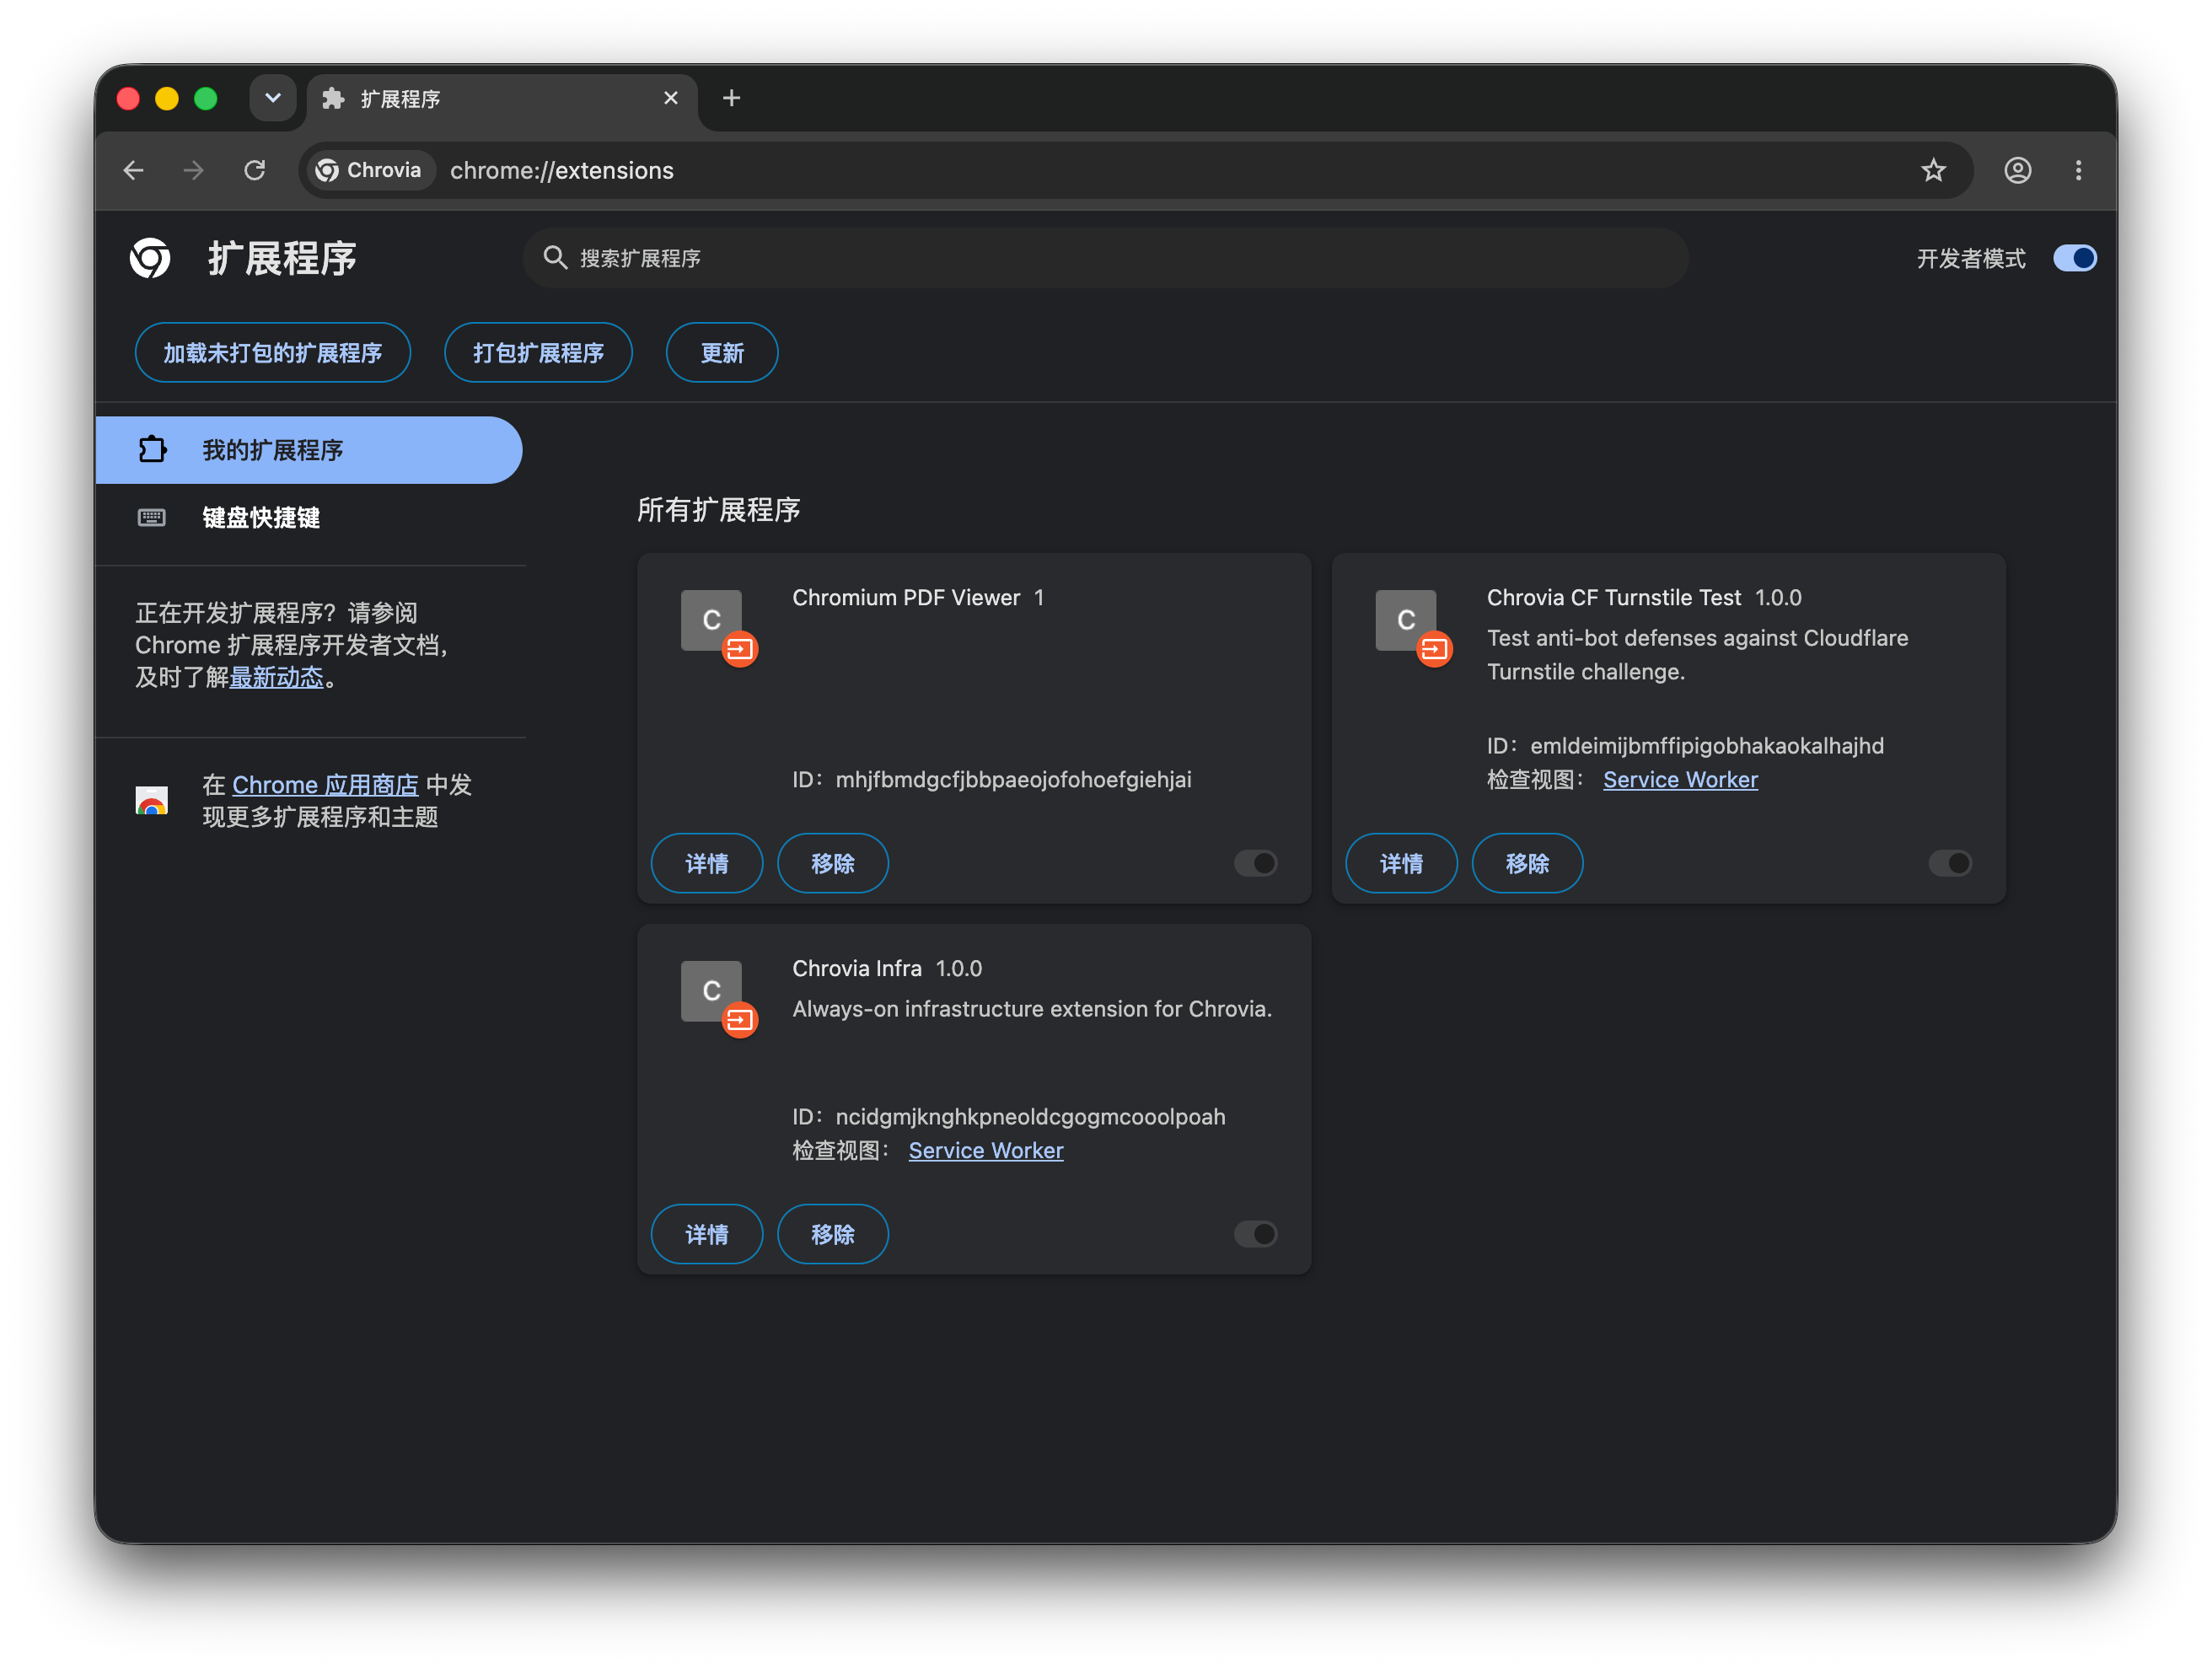The width and height of the screenshot is (2212, 1669).
Task: Click the ID text mhjfbmdgcfjbbpaeojofohoefgiehjai
Action: pos(1013,779)
